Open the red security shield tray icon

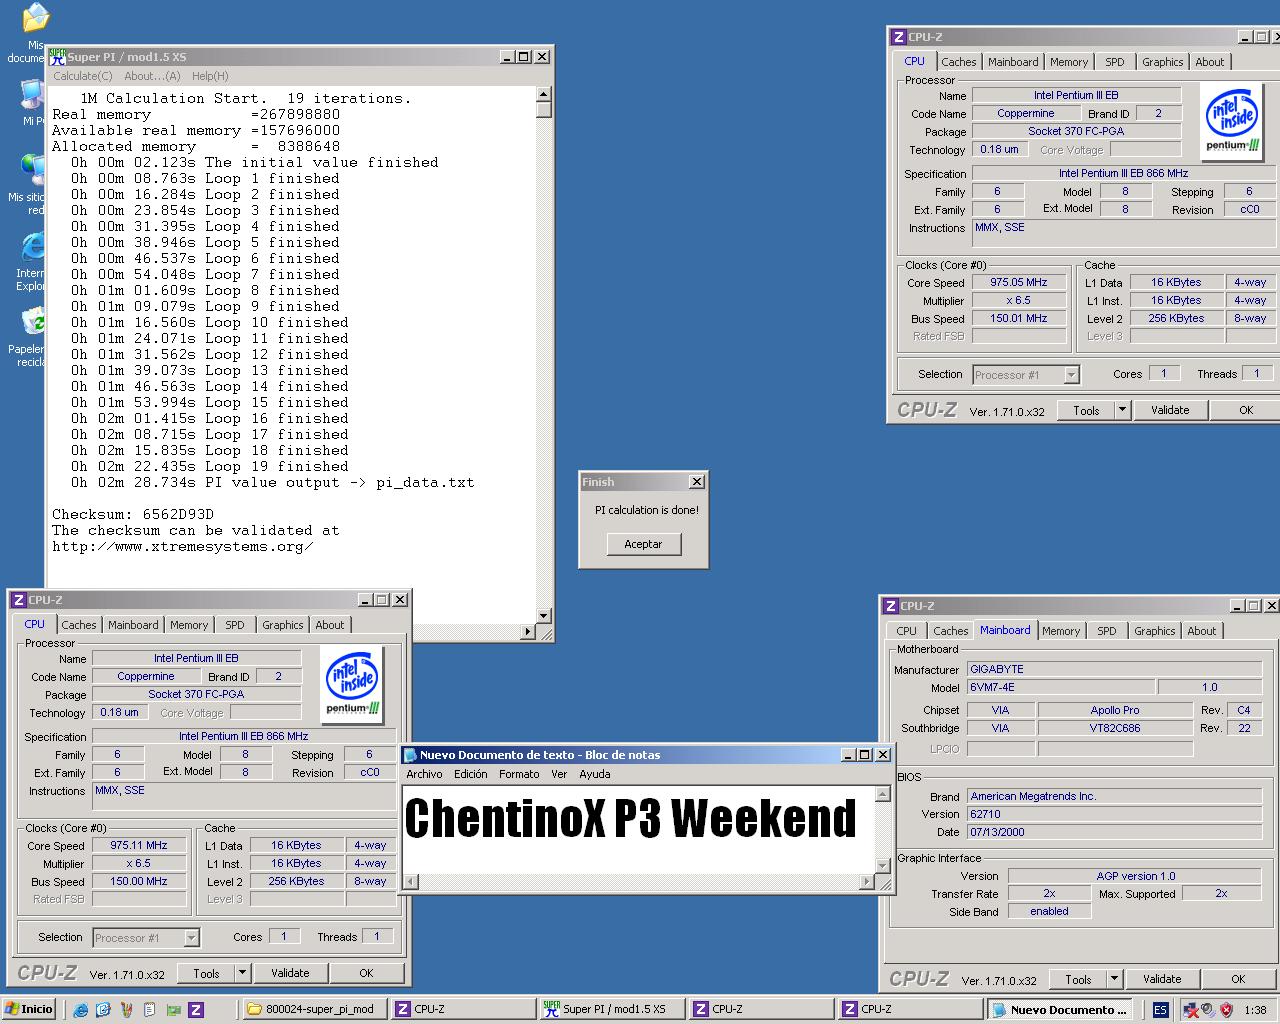(x=1226, y=1010)
